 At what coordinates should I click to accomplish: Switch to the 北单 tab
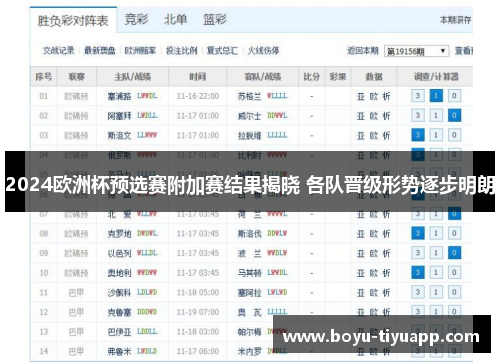tap(175, 20)
